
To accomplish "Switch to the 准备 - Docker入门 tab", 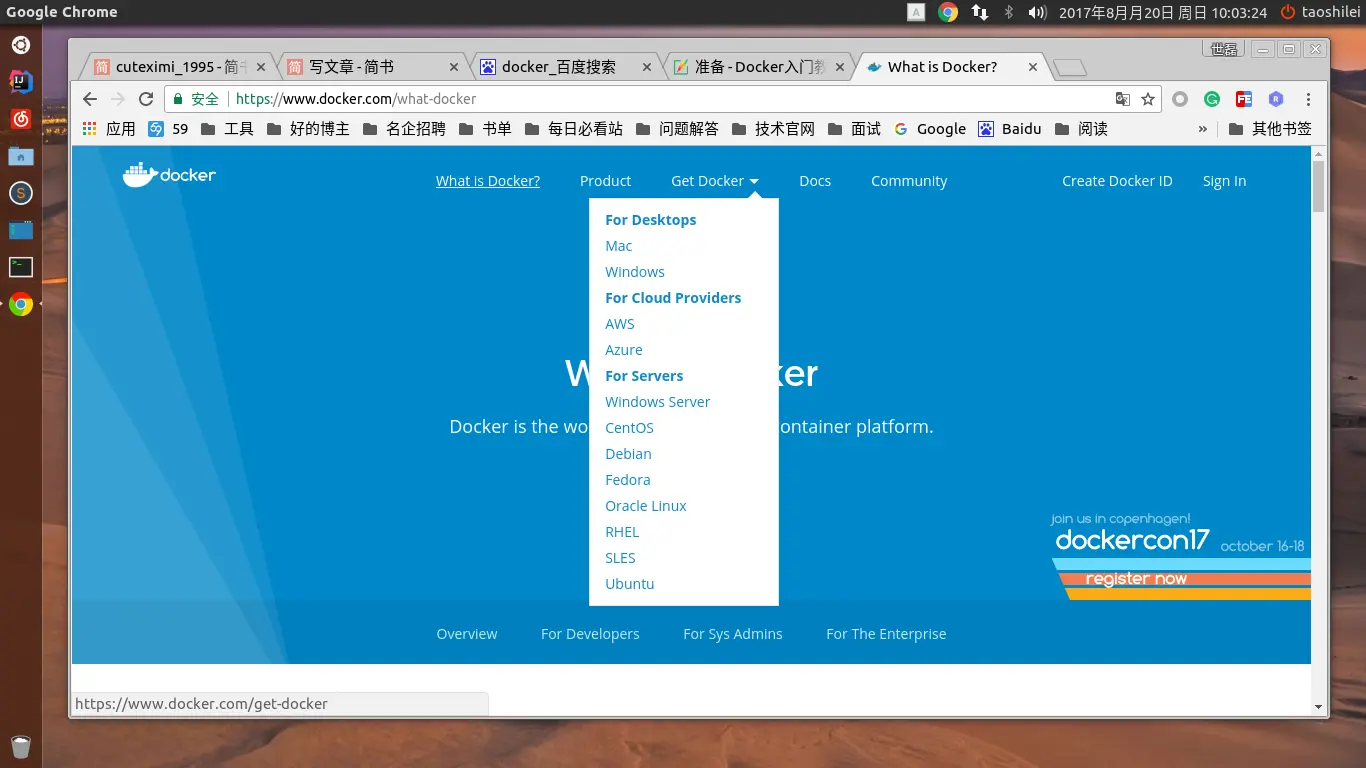I will (760, 67).
